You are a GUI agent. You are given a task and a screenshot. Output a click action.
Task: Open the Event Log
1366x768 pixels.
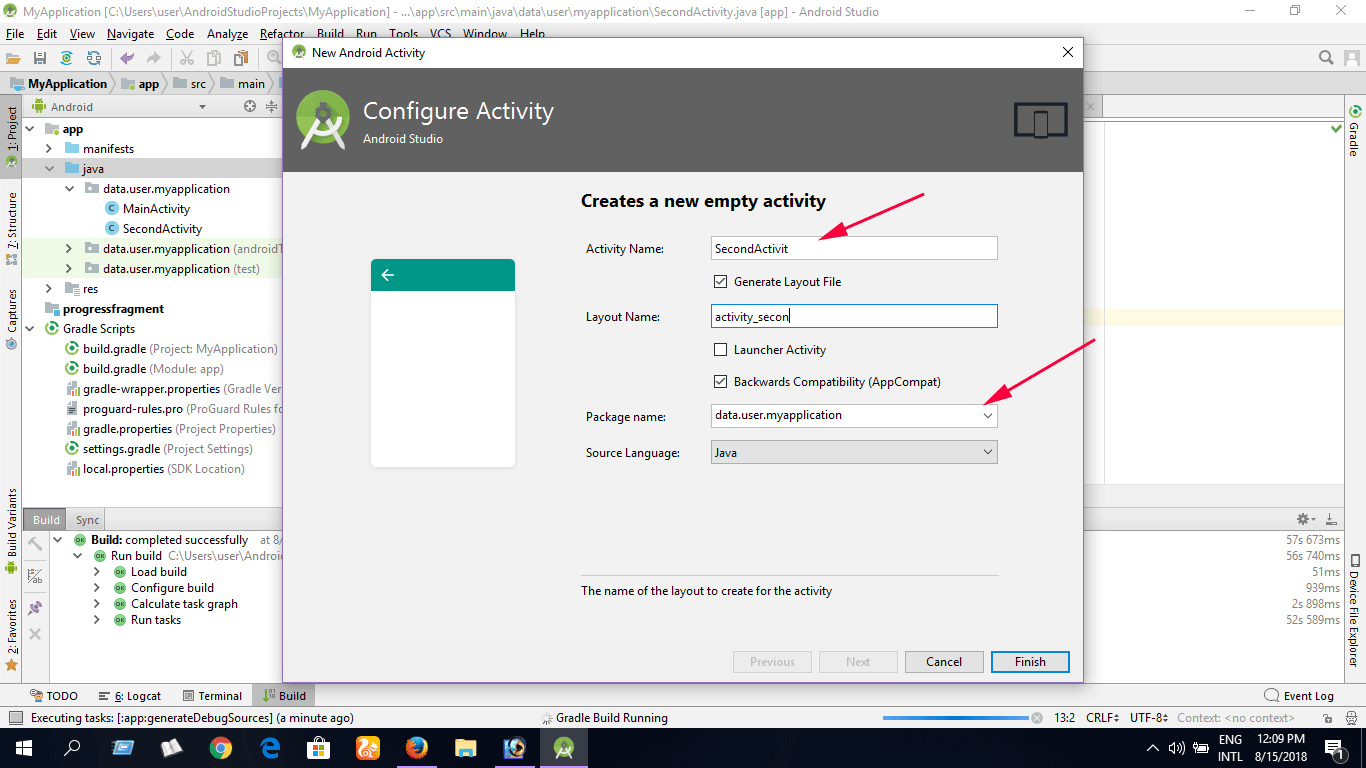pos(1299,696)
